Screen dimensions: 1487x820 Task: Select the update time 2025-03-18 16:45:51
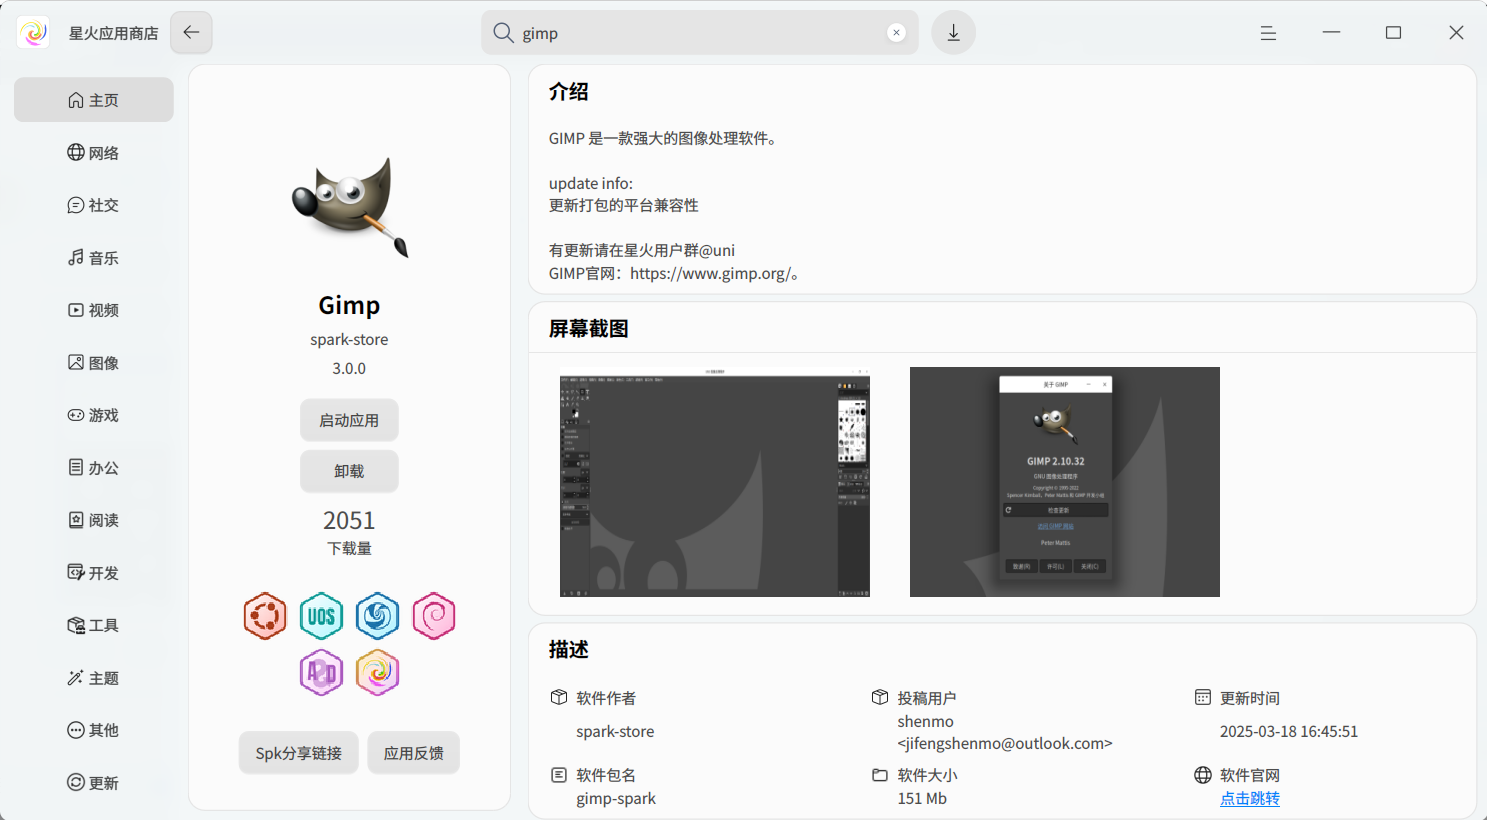(x=1289, y=731)
